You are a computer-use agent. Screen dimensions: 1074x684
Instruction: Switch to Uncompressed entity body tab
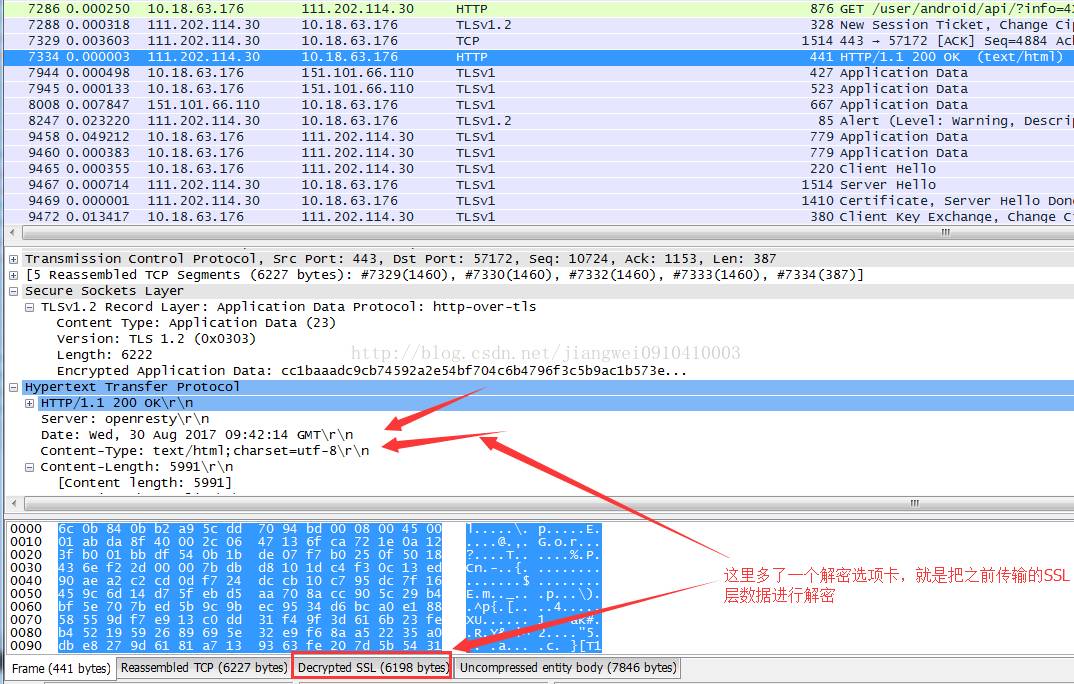(x=568, y=668)
